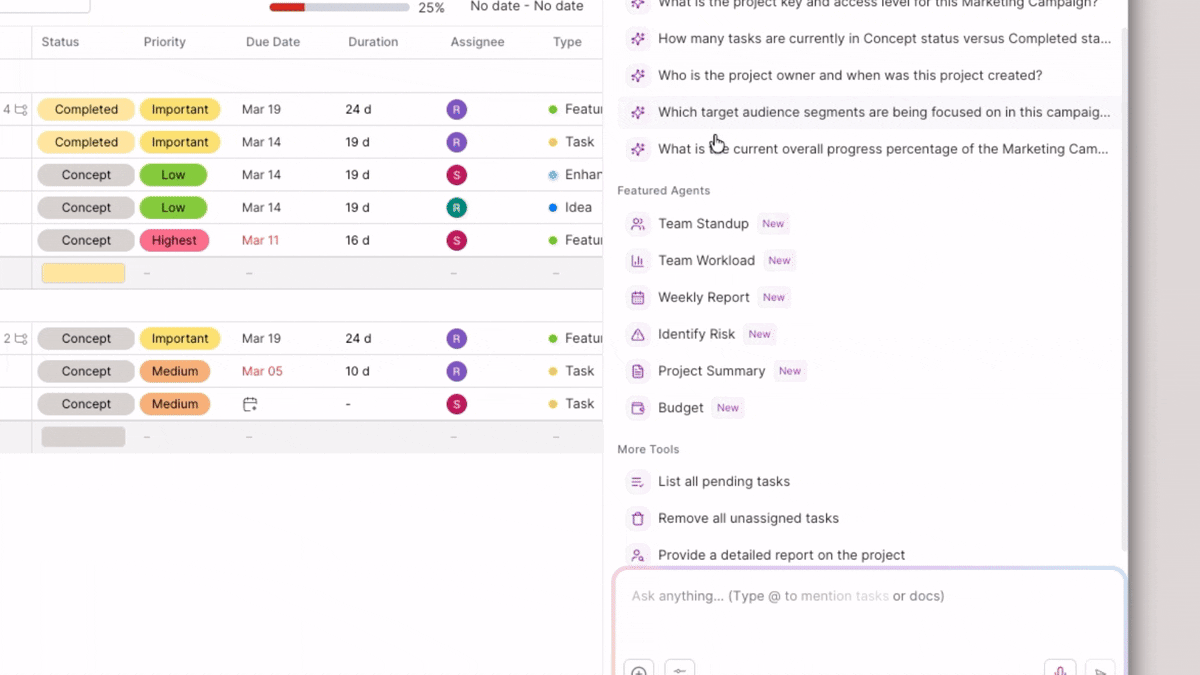Click the 25% project progress bar
The image size is (1200, 675).
(x=339, y=7)
